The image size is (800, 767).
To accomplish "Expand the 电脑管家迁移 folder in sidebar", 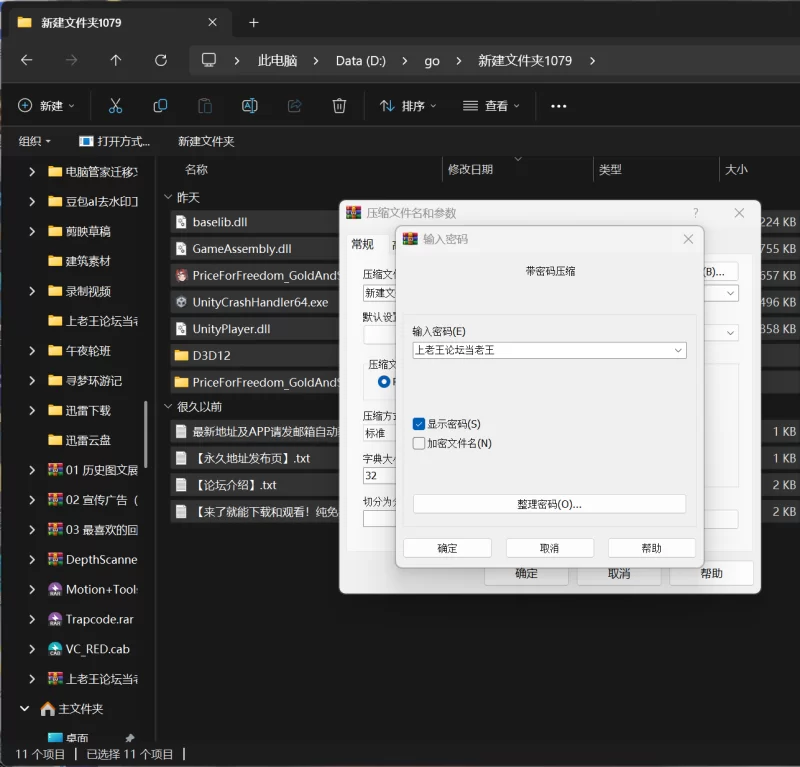I will click(32, 171).
